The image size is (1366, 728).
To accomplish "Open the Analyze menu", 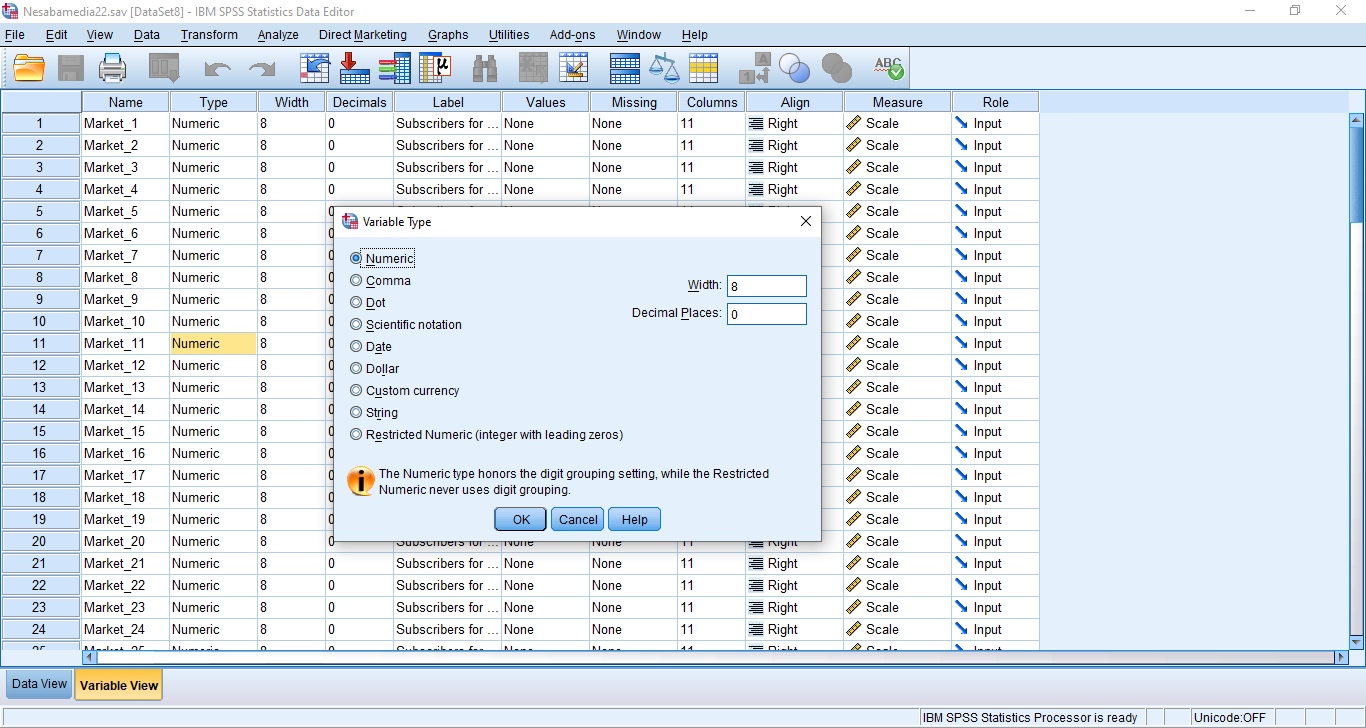I will click(277, 35).
